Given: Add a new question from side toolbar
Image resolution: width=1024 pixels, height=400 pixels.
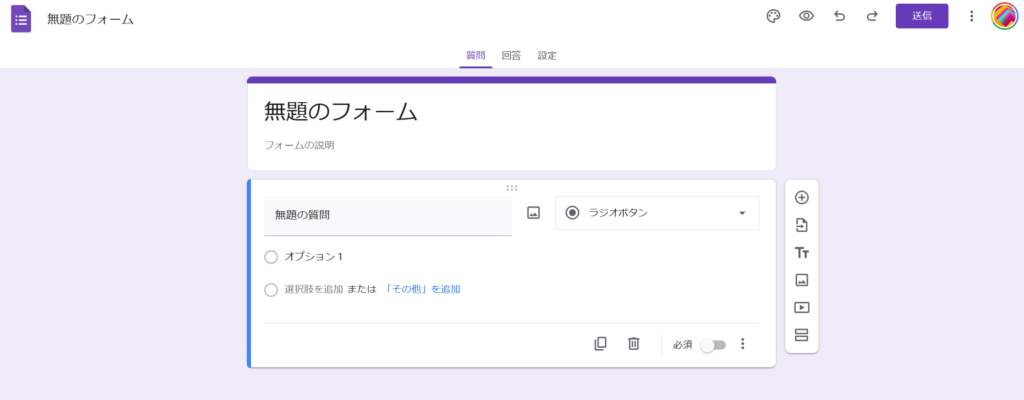Looking at the screenshot, I should pyautogui.click(x=801, y=198).
